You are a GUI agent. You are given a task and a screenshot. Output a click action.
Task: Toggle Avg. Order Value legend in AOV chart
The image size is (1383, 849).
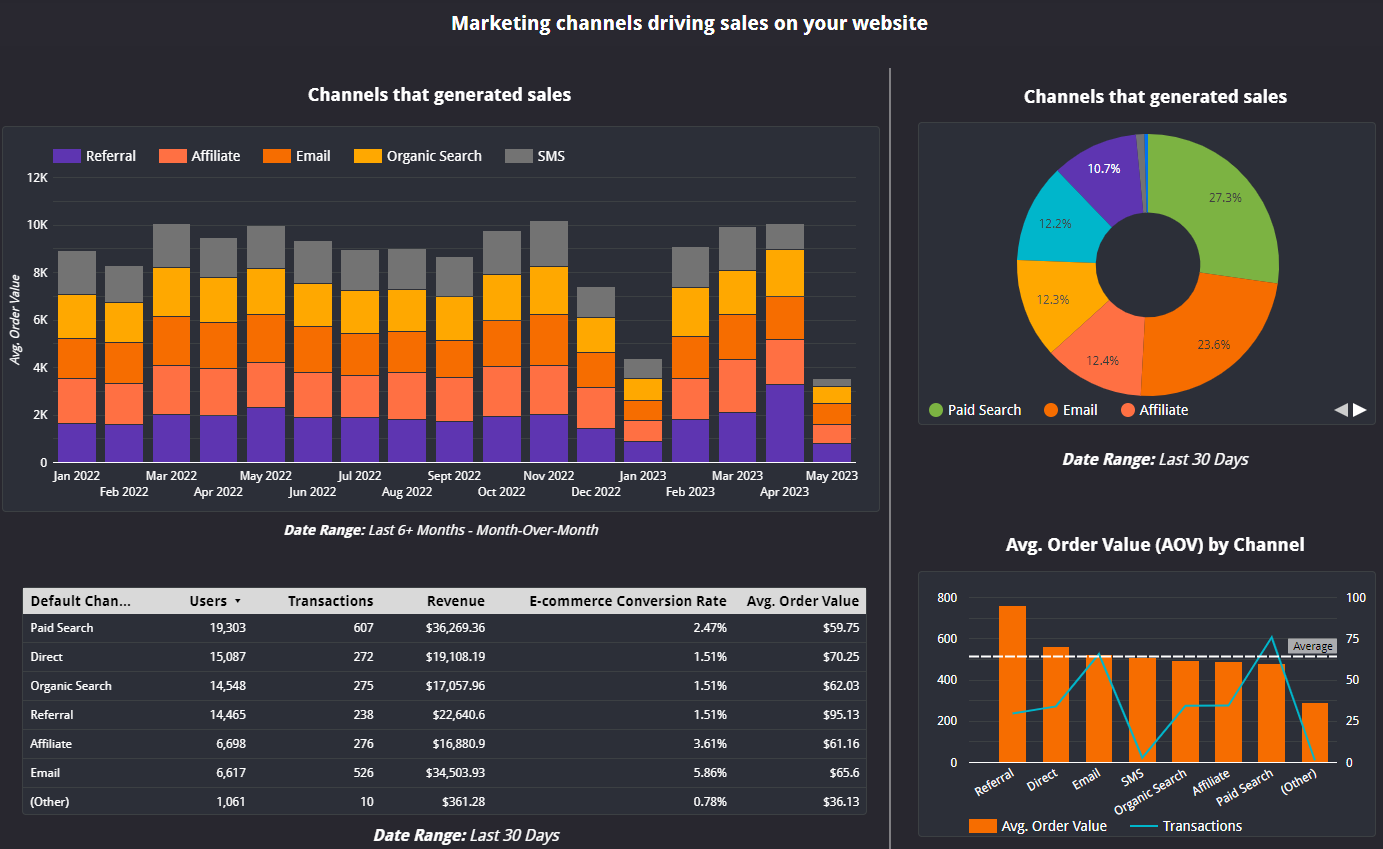point(1038,826)
